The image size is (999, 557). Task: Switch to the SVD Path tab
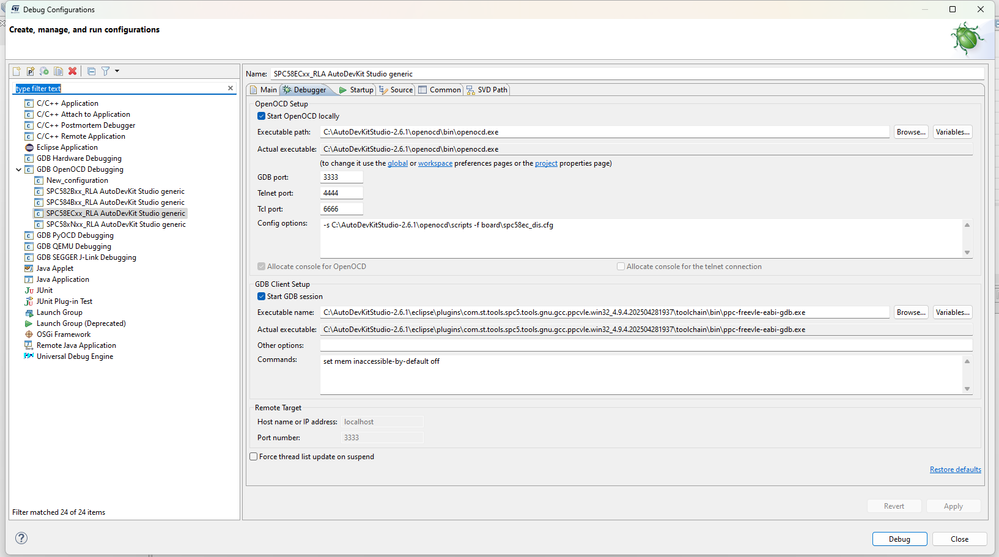pyautogui.click(x=487, y=90)
